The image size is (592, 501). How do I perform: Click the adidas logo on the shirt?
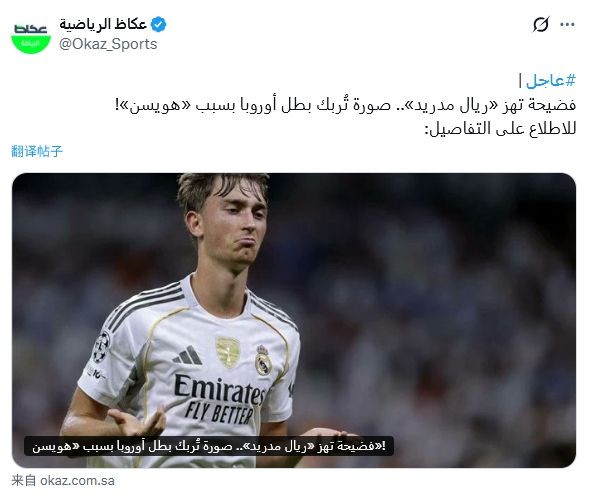187,355
